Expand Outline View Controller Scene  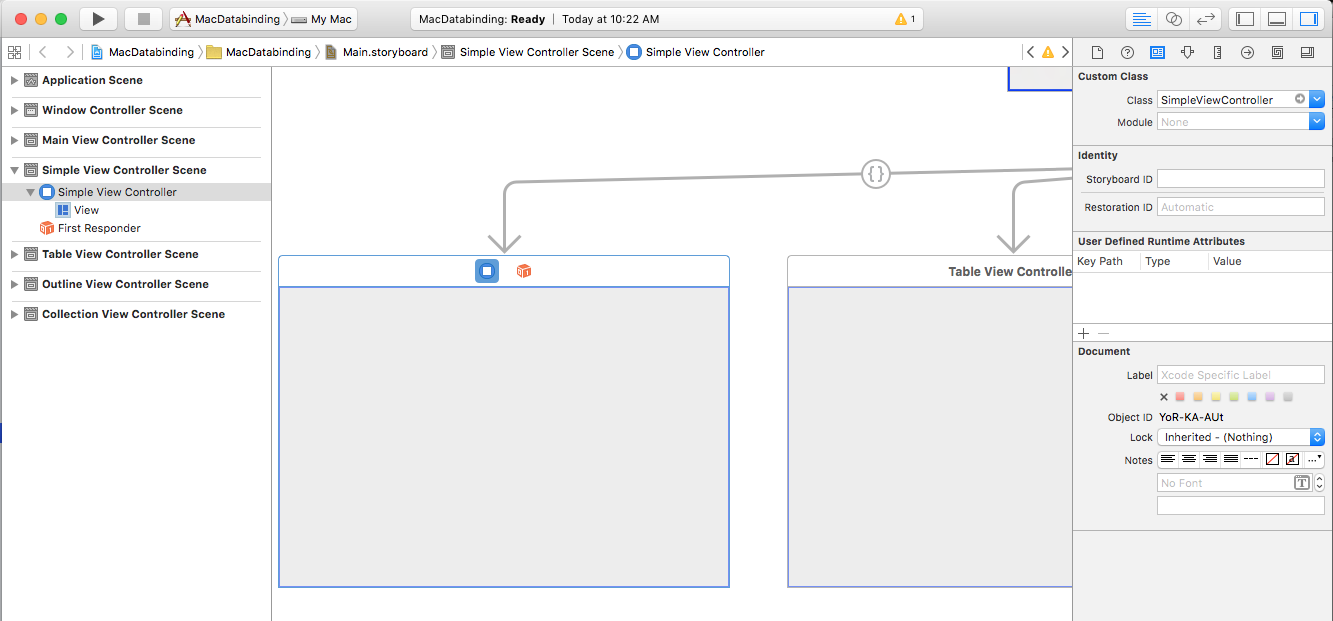click(14, 284)
